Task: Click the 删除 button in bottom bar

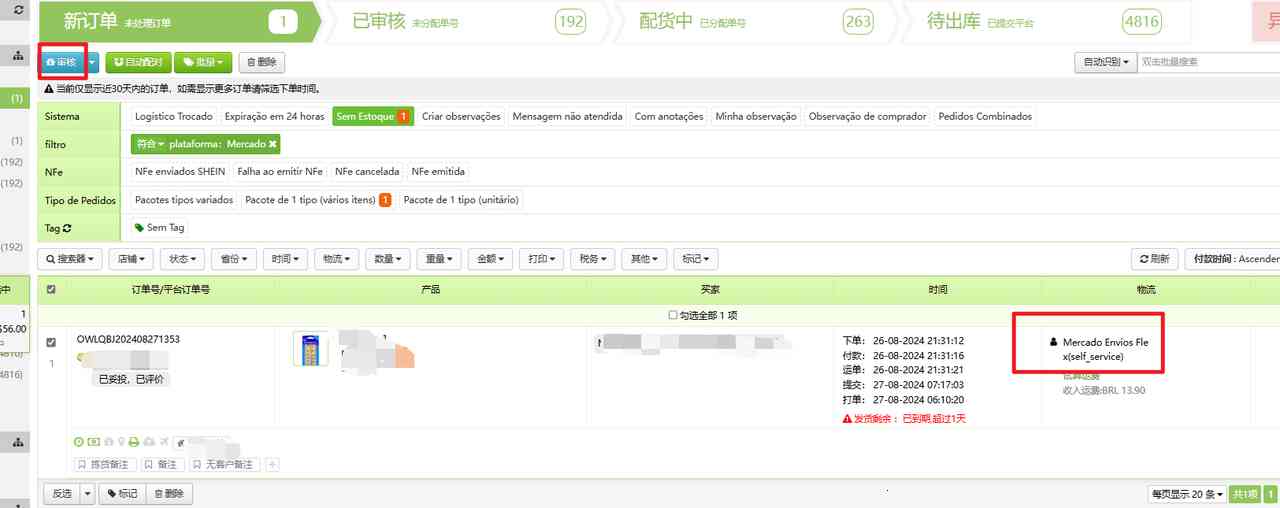Action: 169,494
